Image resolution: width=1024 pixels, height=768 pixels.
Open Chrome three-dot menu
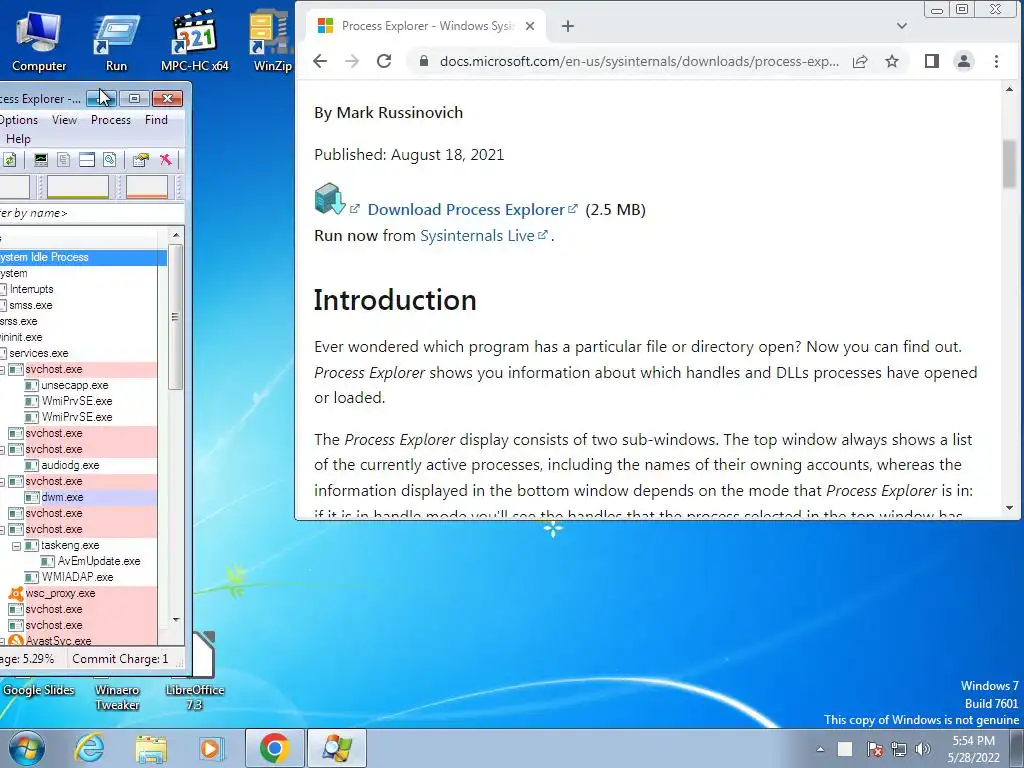[x=997, y=61]
